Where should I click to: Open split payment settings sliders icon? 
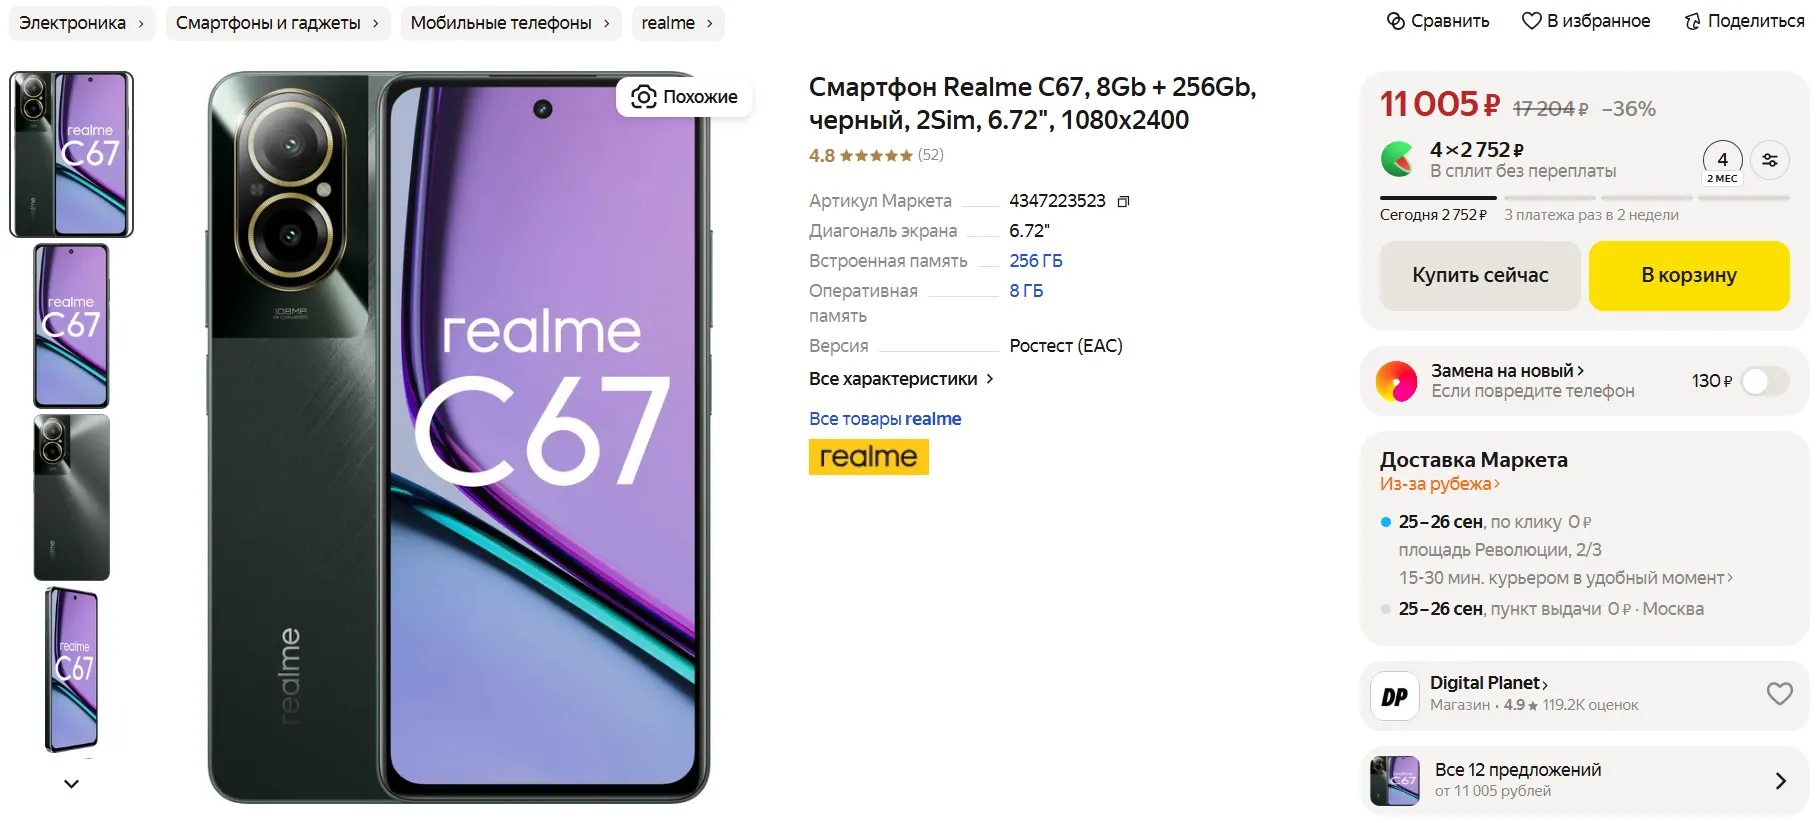[x=1770, y=160]
